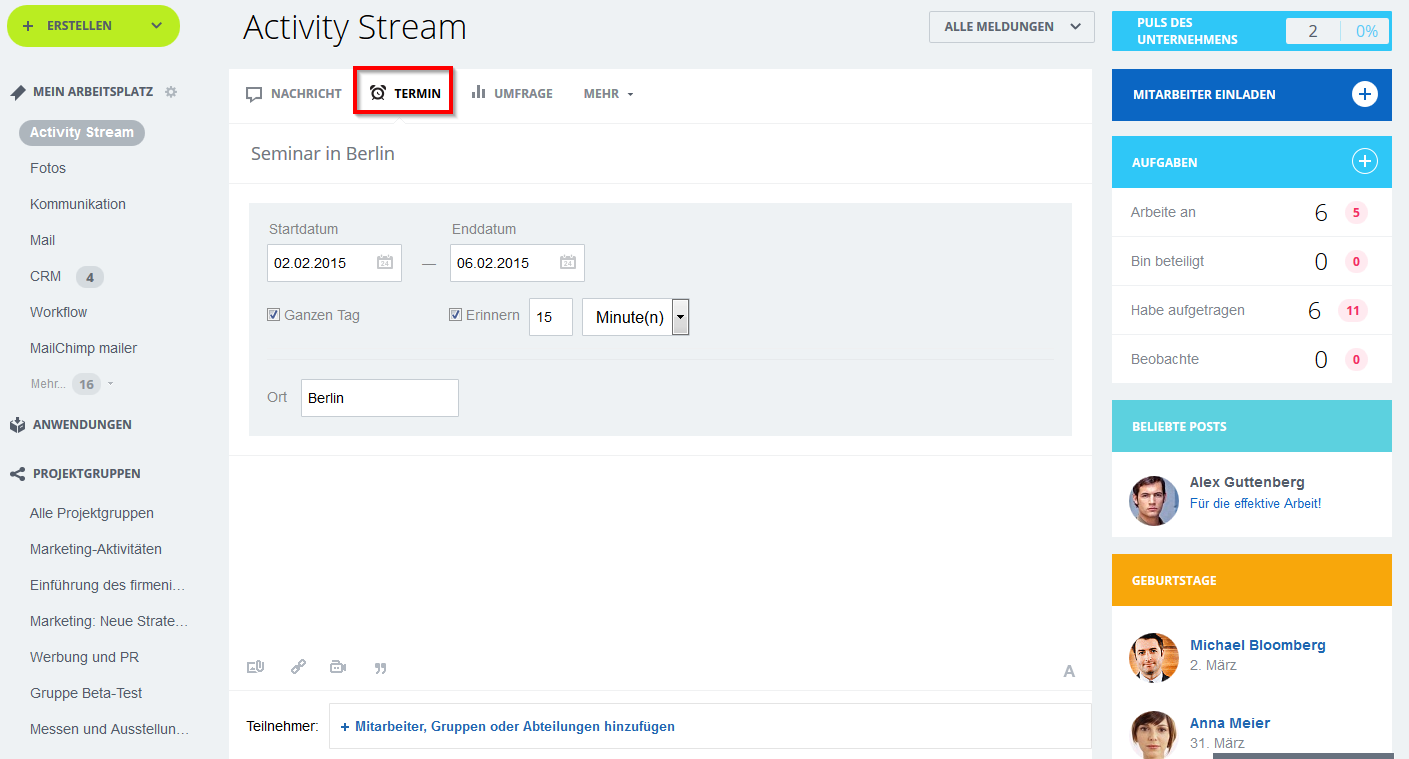This screenshot has width=1409, height=759.
Task: Insert a hyperlink via the link icon
Action: pos(298,667)
